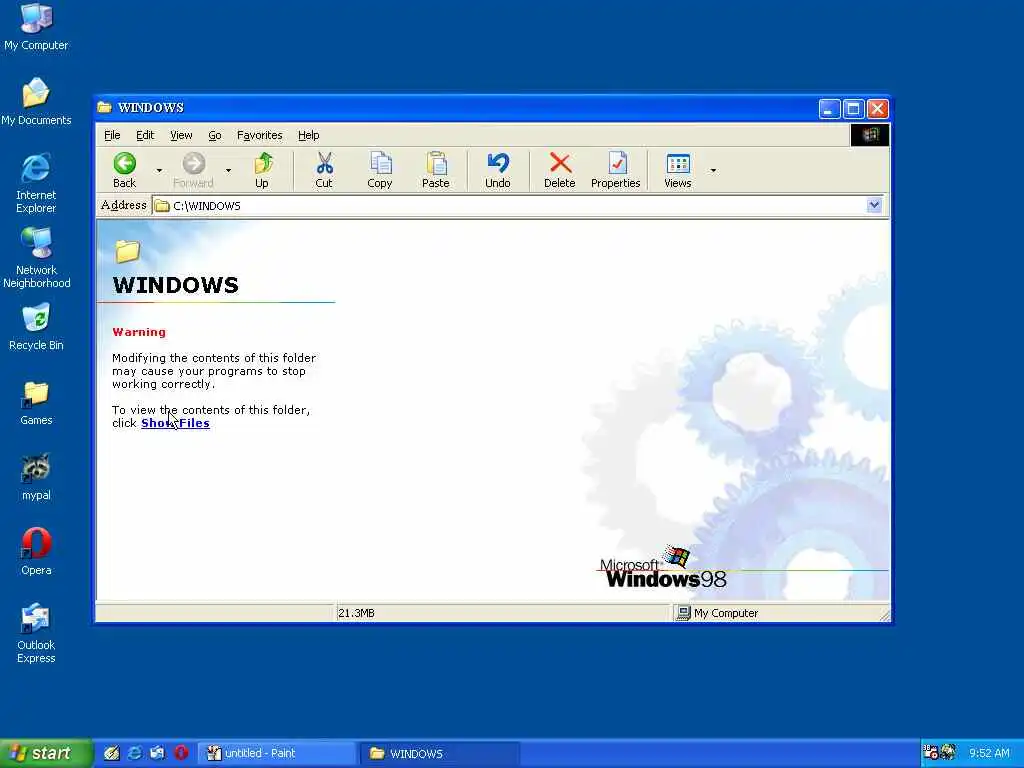The height and width of the screenshot is (768, 1024).
Task: Open the Address bar dropdown list
Action: pos(874,206)
